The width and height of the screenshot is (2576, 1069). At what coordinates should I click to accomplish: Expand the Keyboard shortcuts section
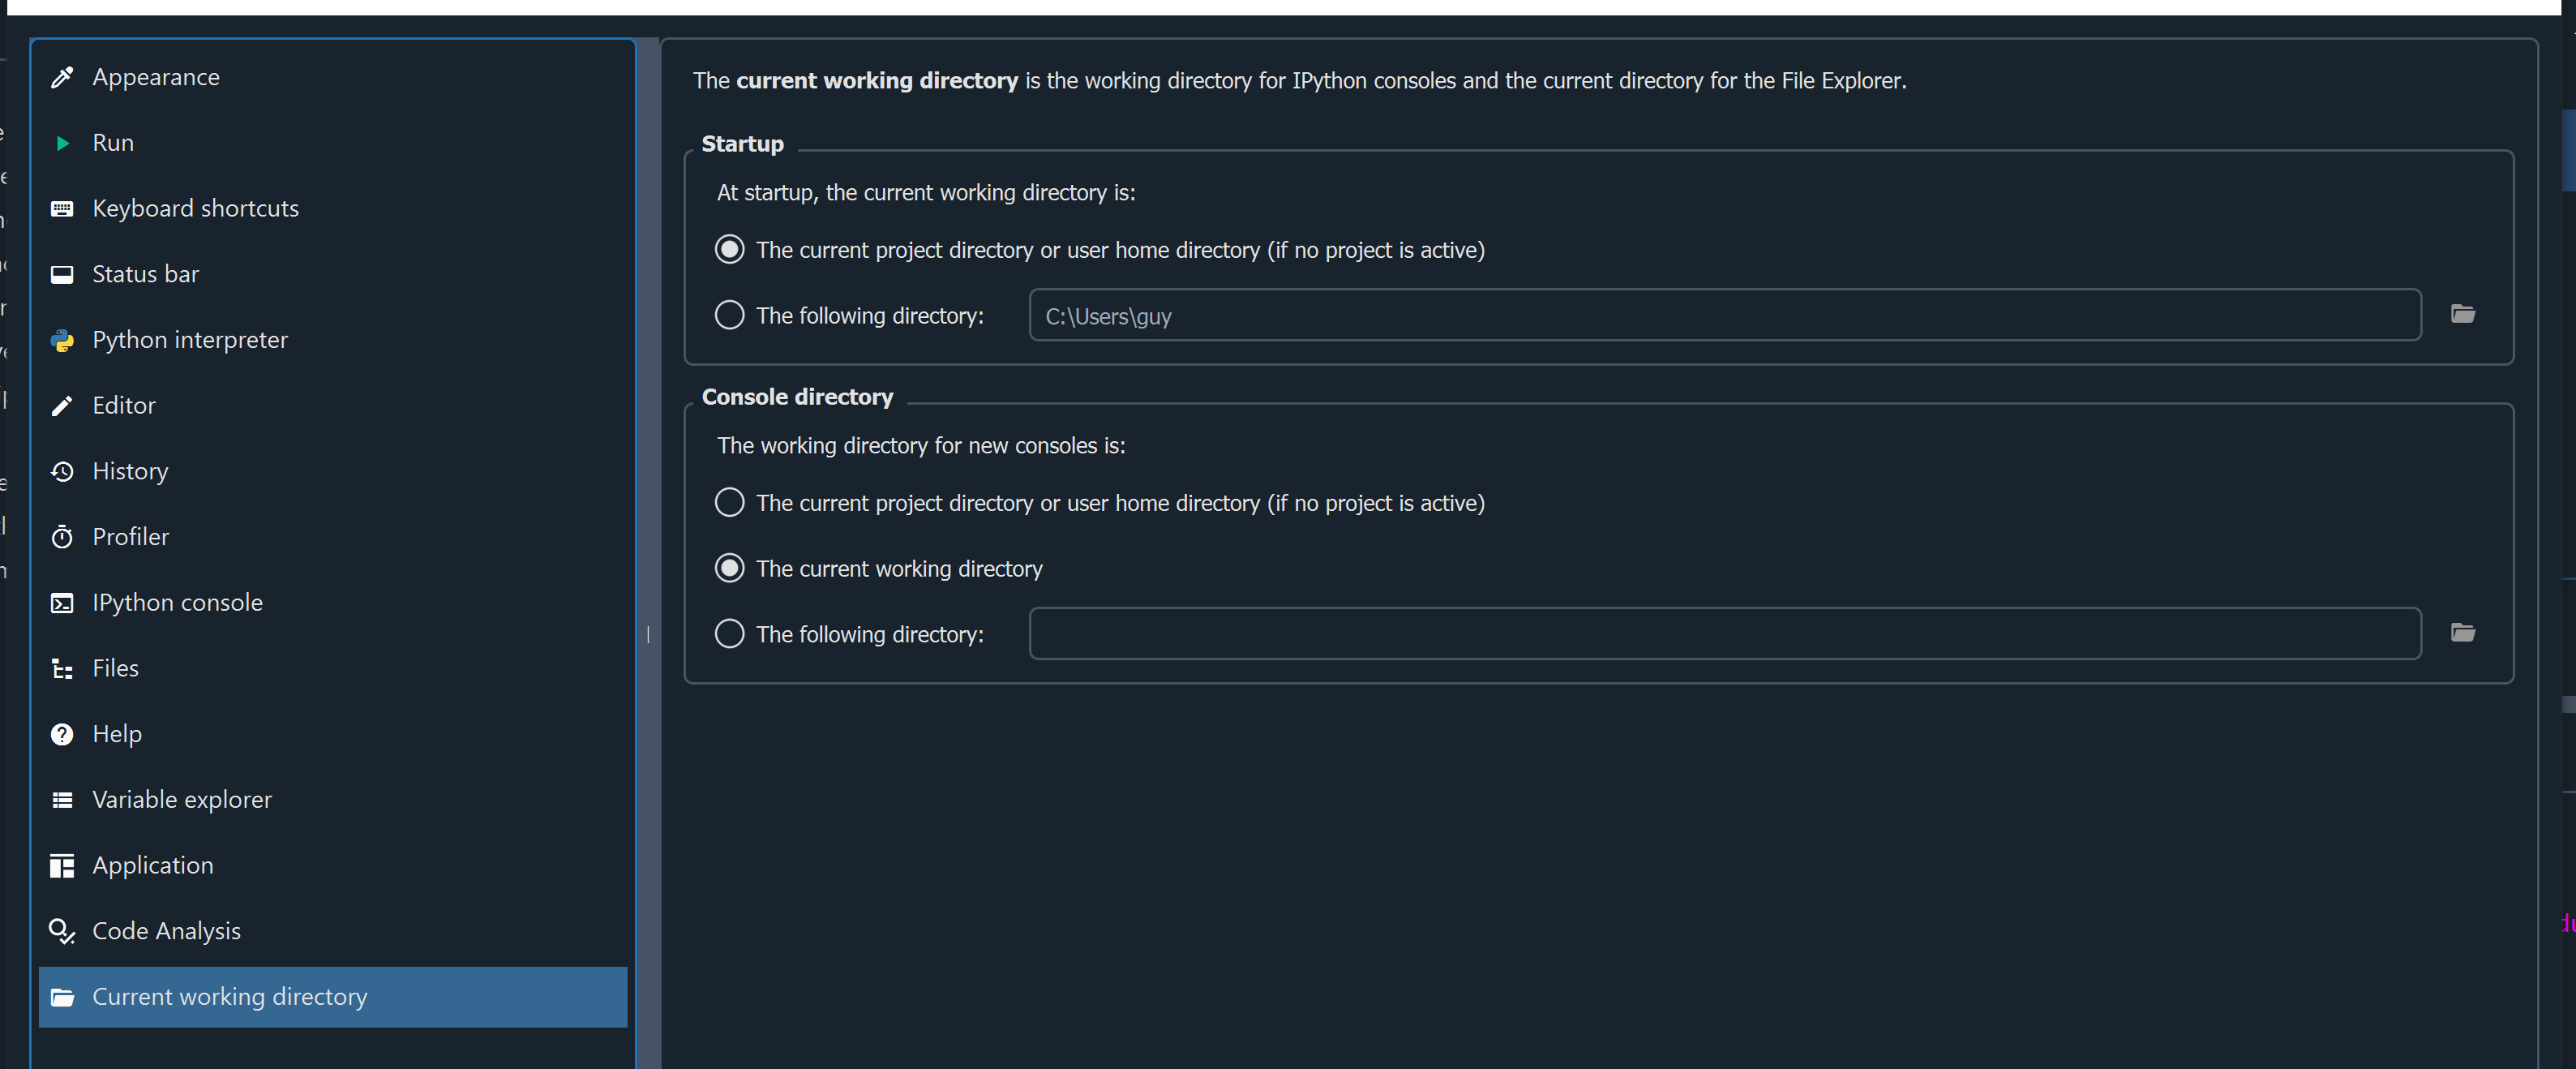195,208
